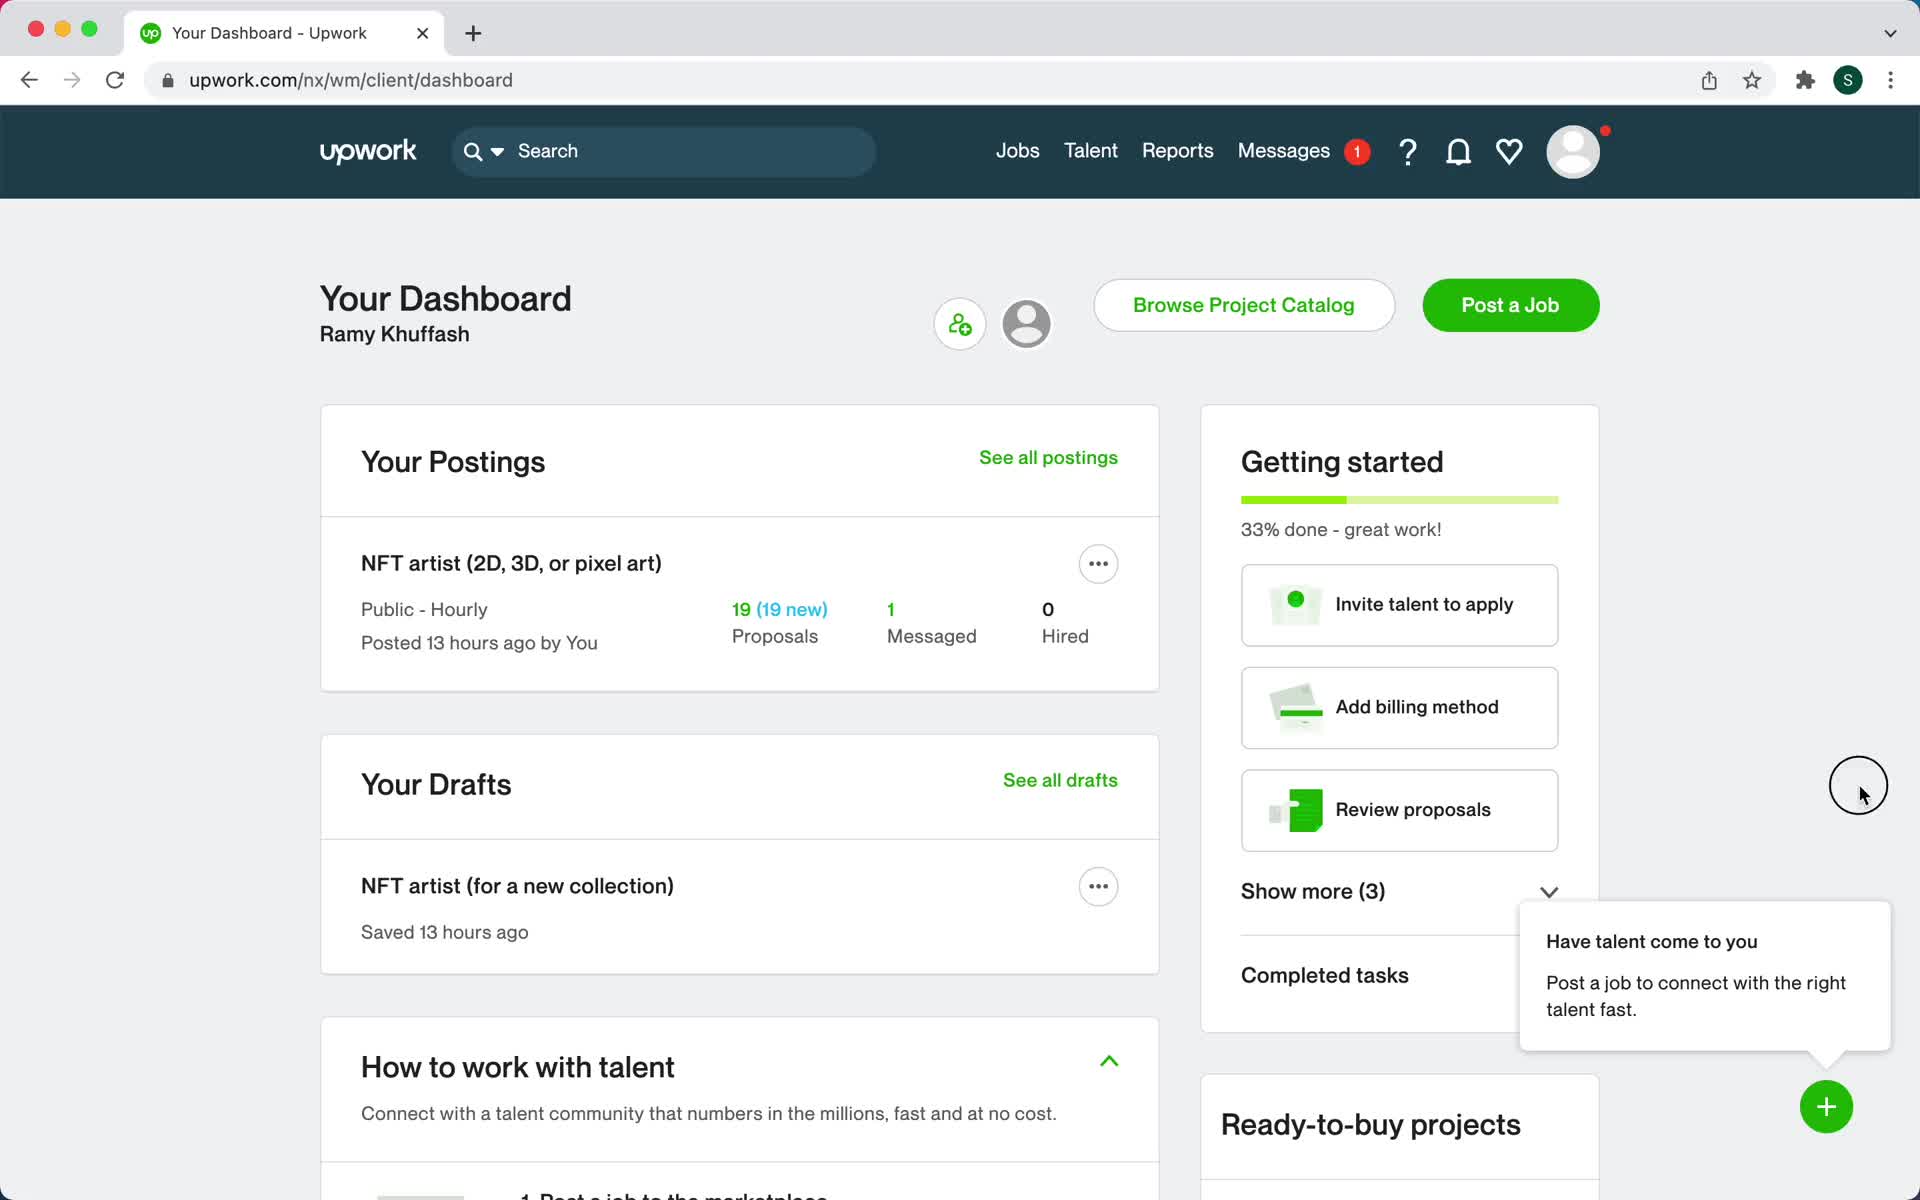Image resolution: width=1920 pixels, height=1200 pixels.
Task: Click the Invite talent card icon
Action: pyautogui.click(x=1295, y=605)
